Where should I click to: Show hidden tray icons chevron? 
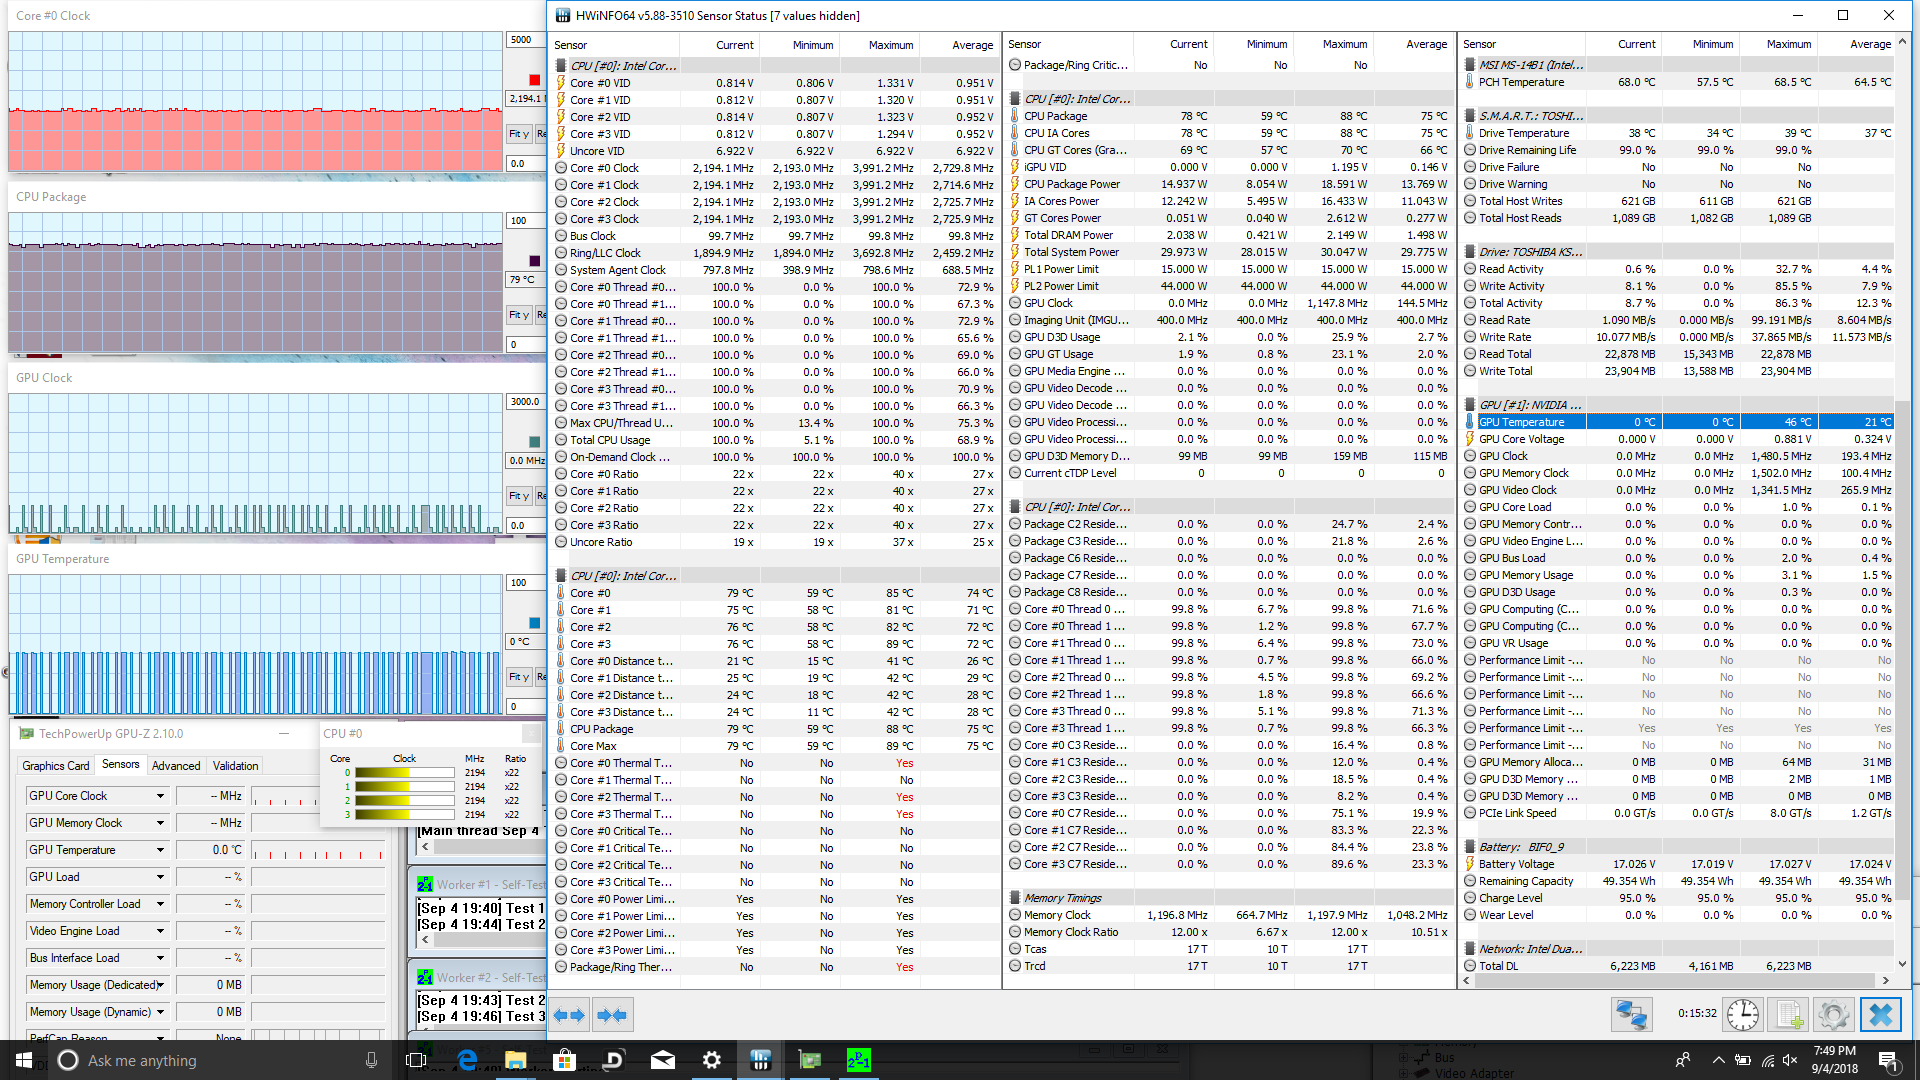point(1718,1060)
